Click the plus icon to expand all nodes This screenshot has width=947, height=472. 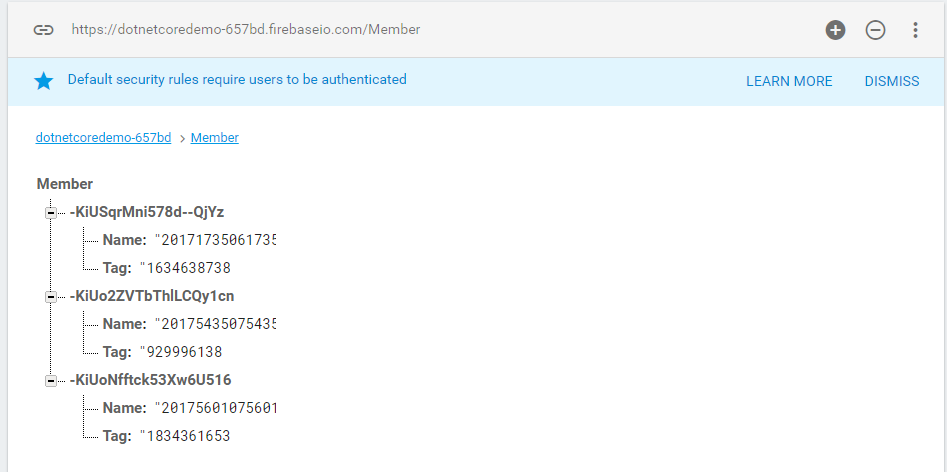[835, 30]
